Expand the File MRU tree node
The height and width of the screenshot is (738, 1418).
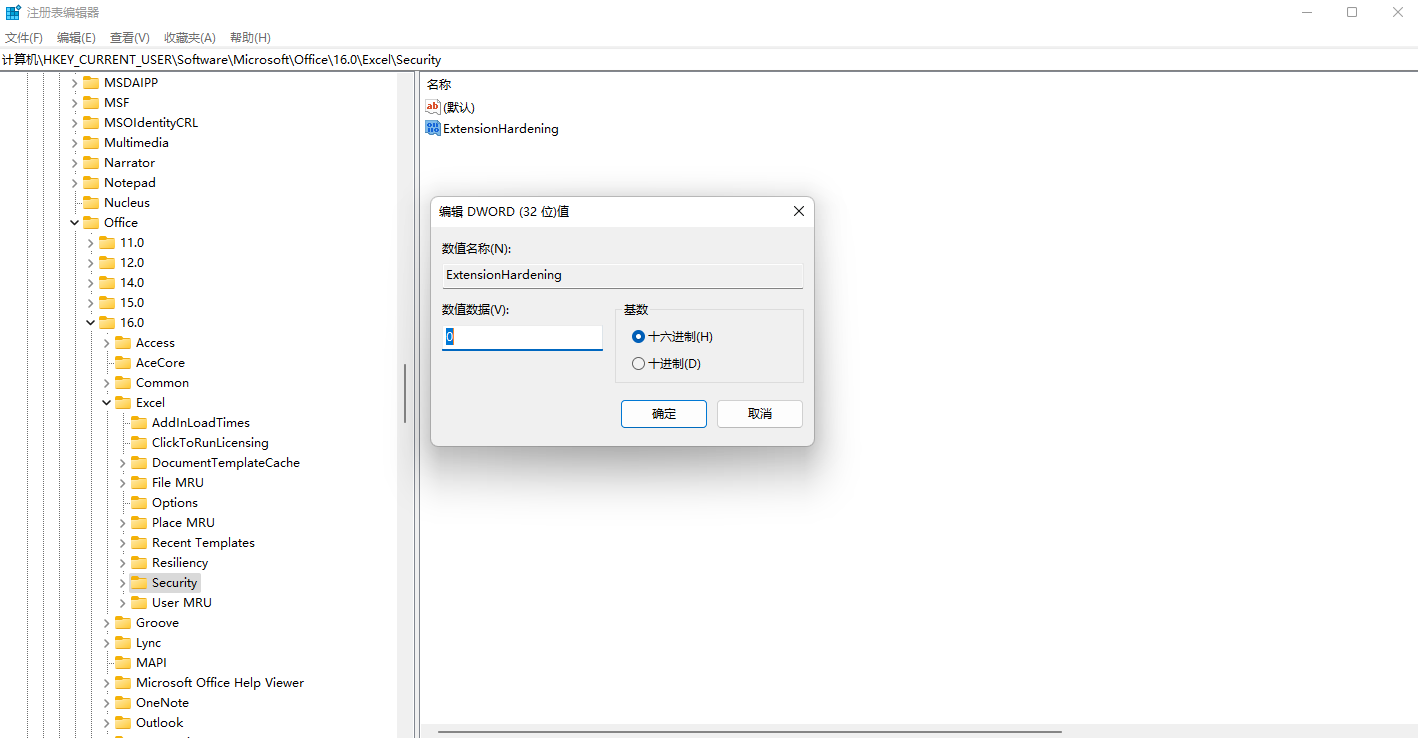coord(122,482)
